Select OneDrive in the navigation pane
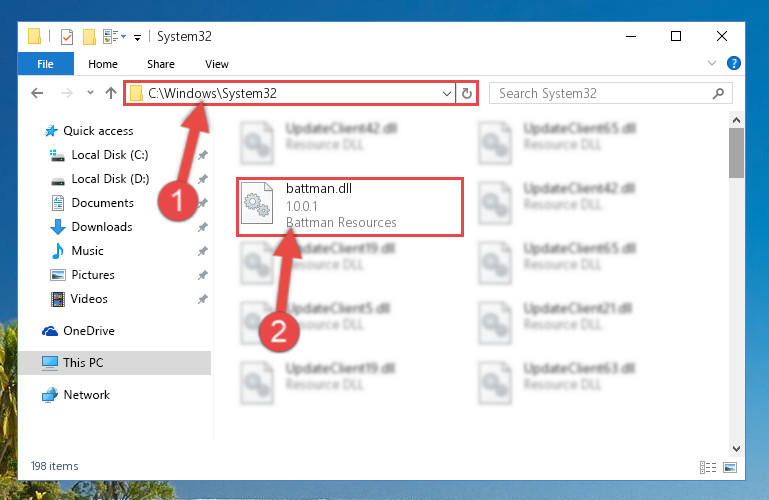This screenshot has height=500, width=769. (88, 331)
